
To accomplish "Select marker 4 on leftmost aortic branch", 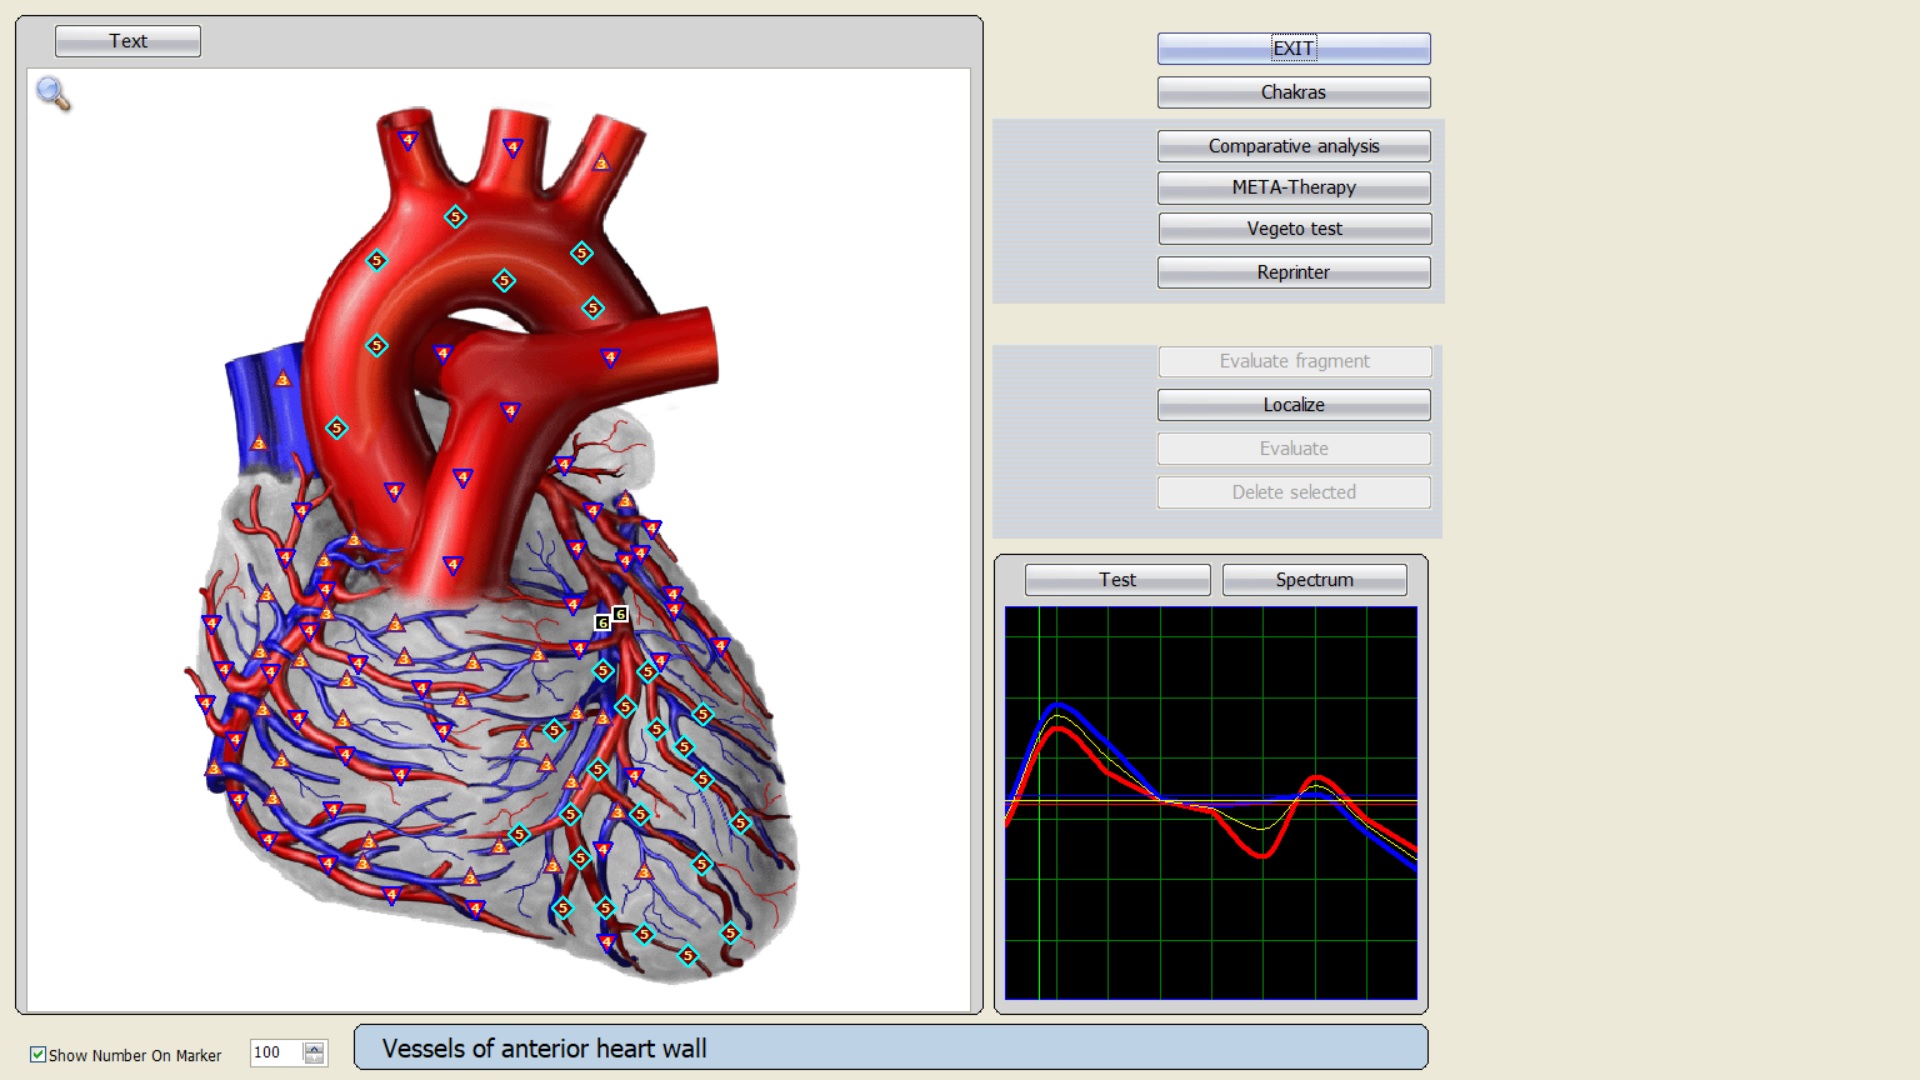I will point(408,140).
